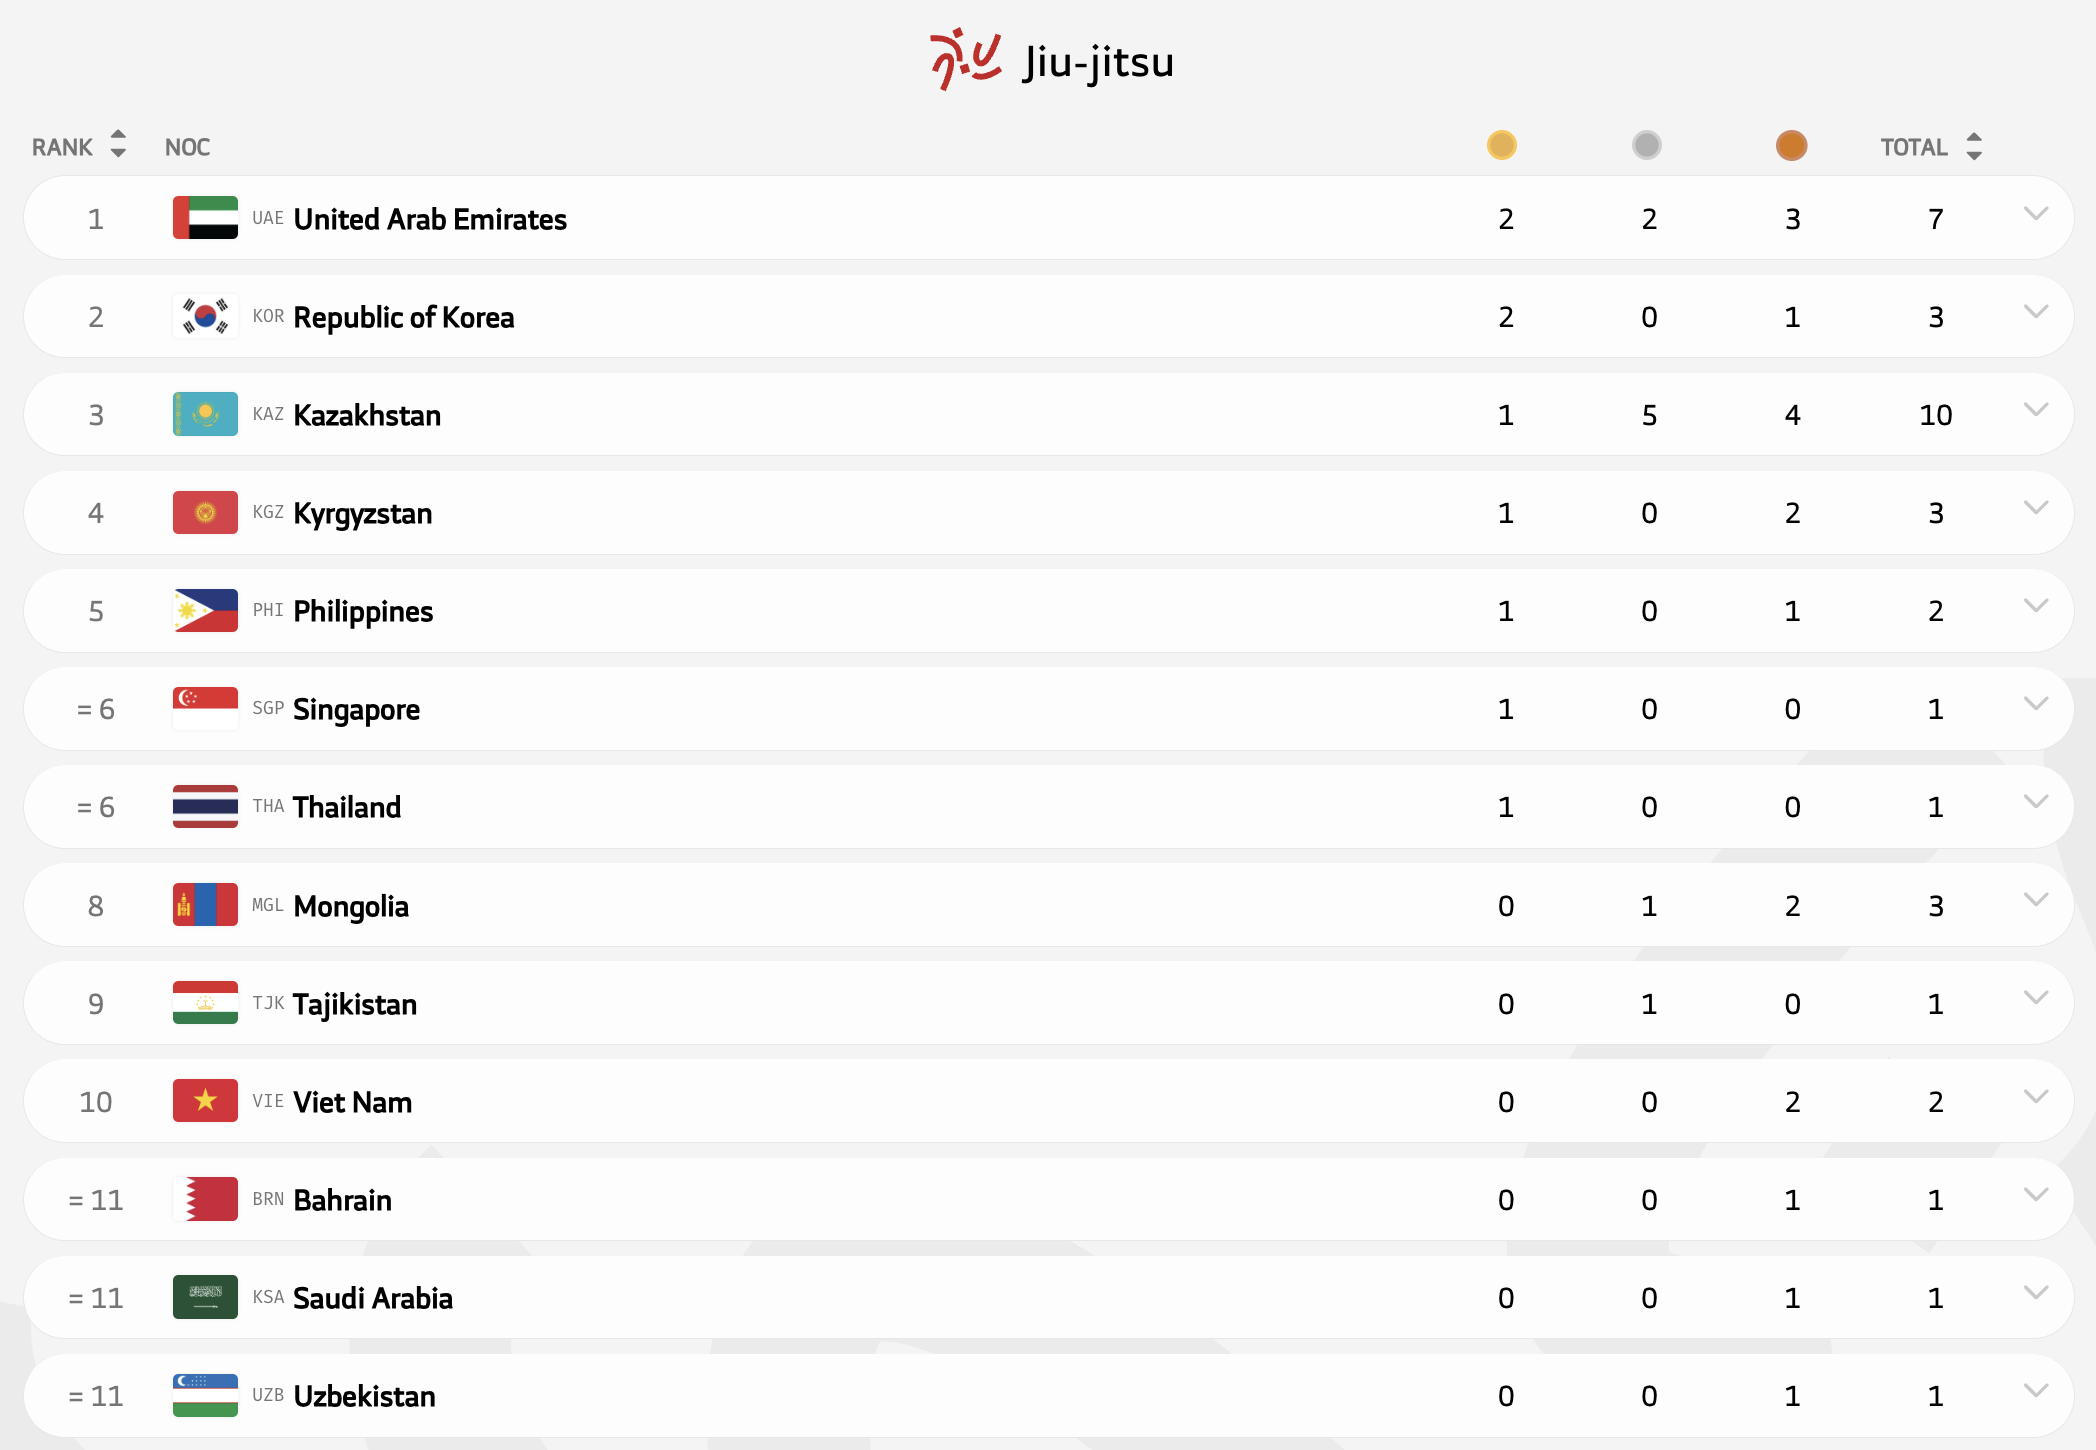
Task: Click the Saudi Arabia flag icon
Action: click(x=205, y=1297)
